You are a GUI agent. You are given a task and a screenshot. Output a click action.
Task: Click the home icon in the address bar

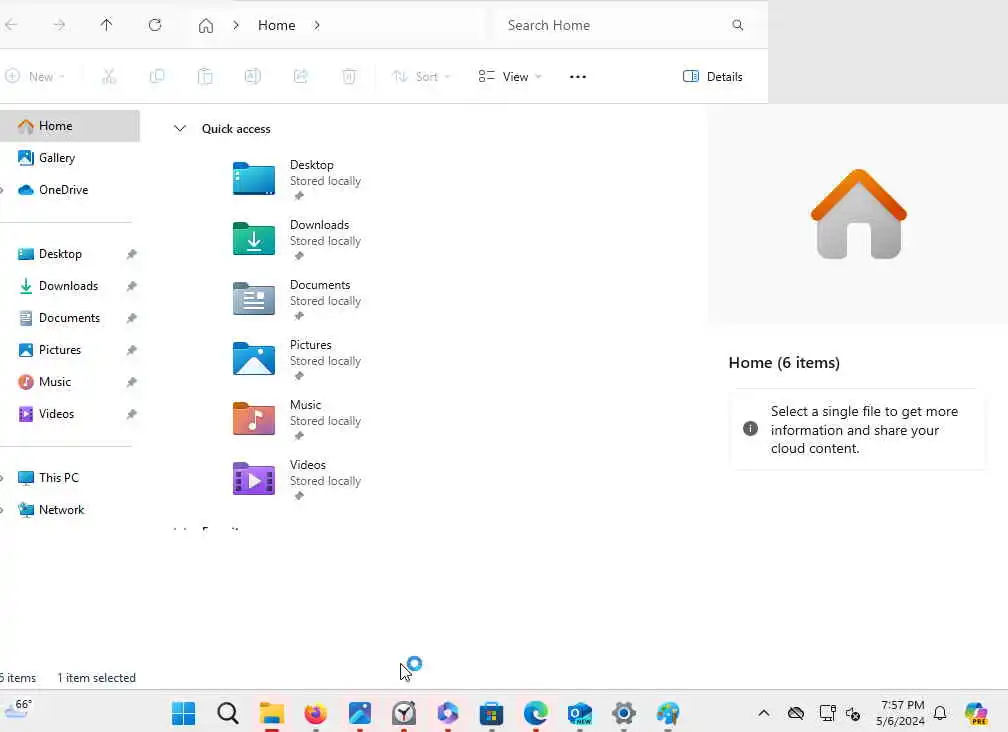click(206, 26)
